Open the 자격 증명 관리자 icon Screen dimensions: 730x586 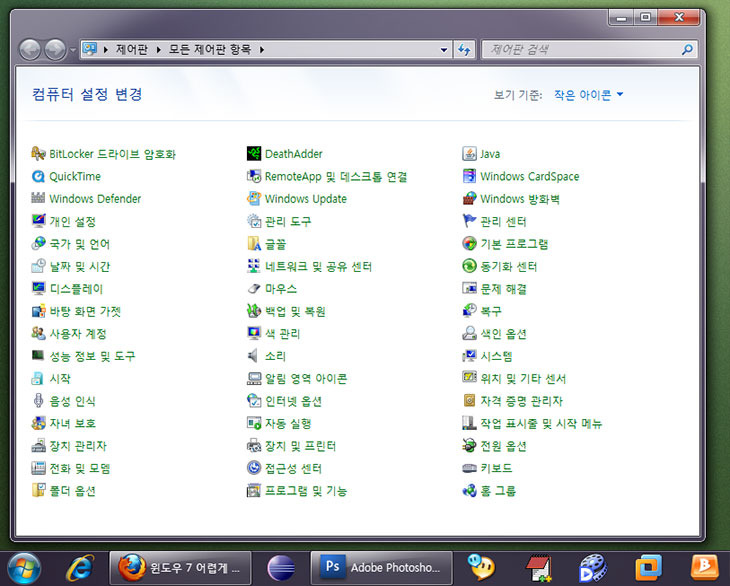point(469,401)
